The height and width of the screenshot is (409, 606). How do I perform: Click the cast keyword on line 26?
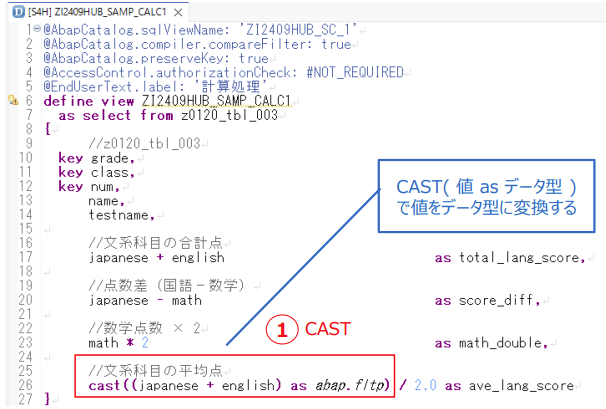(104, 385)
